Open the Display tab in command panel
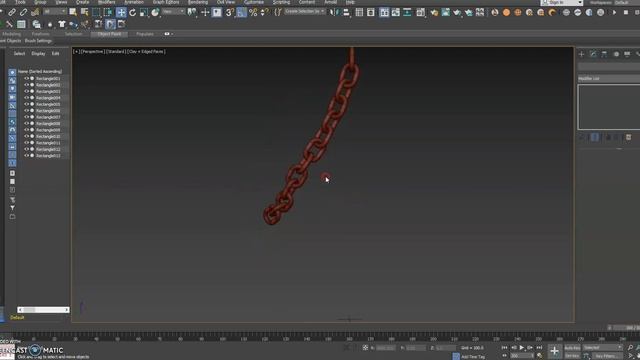The width and height of the screenshot is (640, 360). pyautogui.click(x=627, y=54)
